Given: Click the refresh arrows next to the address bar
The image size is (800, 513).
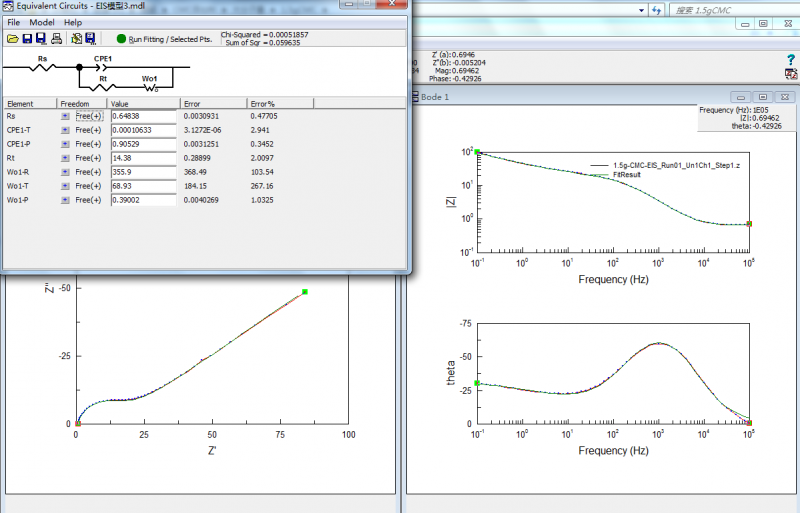Looking at the screenshot, I should coord(657,10).
